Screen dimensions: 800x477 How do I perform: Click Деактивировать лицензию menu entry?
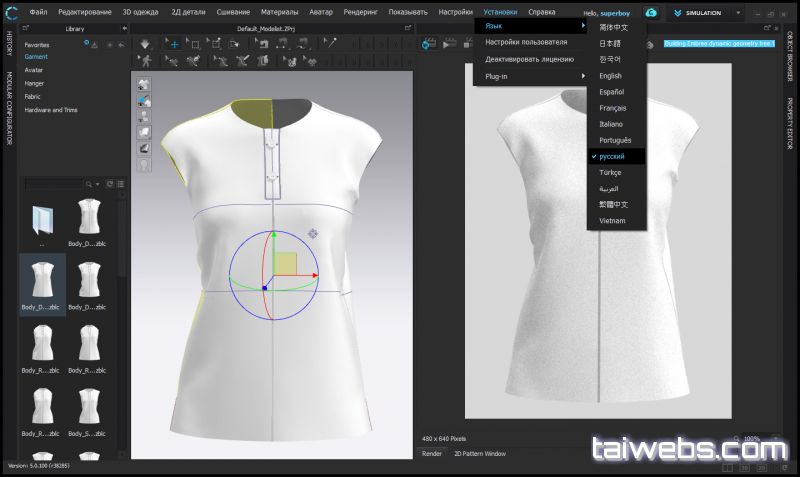pyautogui.click(x=530, y=59)
